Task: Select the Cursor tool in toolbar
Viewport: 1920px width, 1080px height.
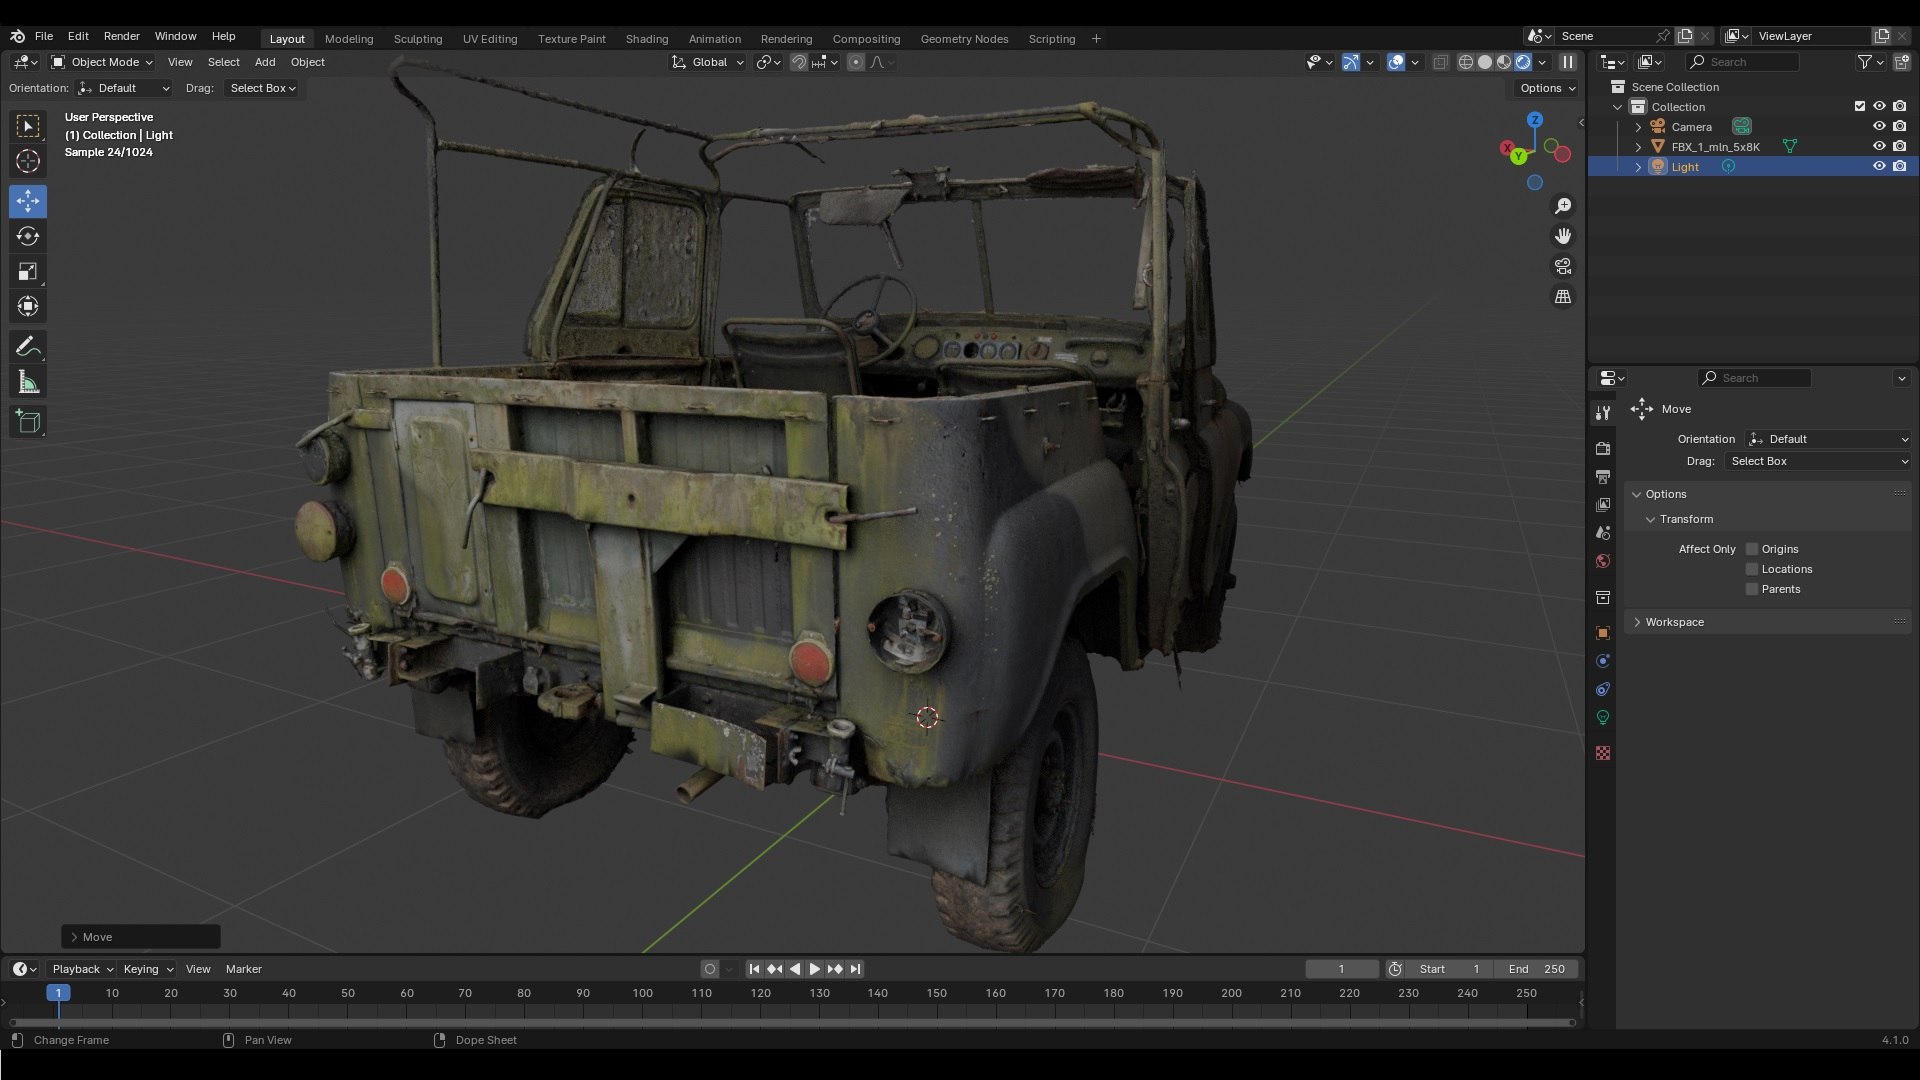Action: [28, 161]
